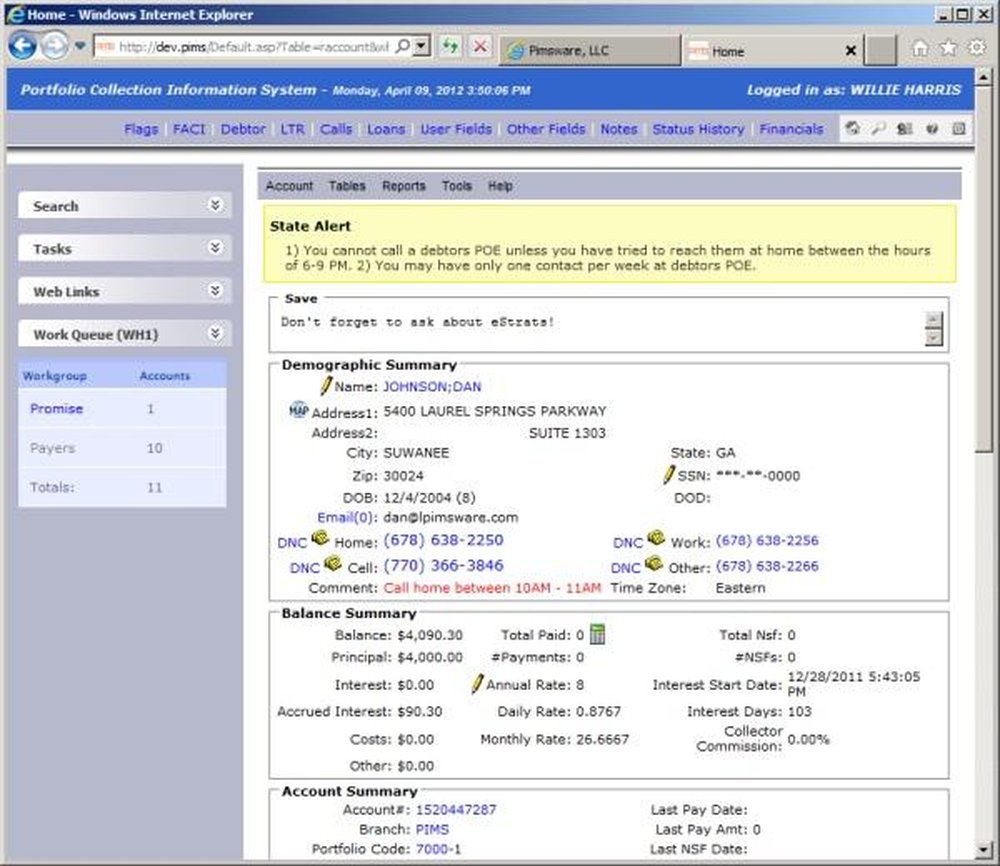Click the magnifier search icon in PIMS toolbar
1000x866 pixels.
click(879, 128)
